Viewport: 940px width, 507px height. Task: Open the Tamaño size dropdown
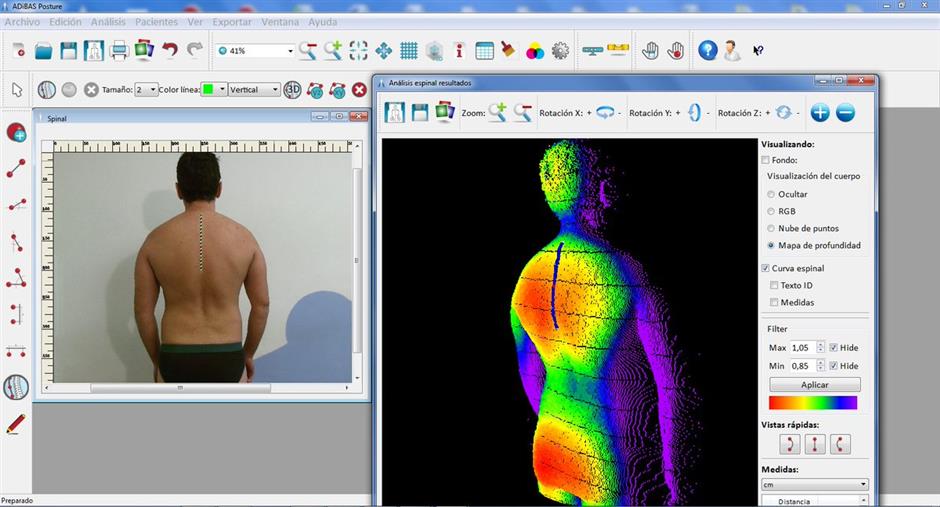pyautogui.click(x=153, y=90)
